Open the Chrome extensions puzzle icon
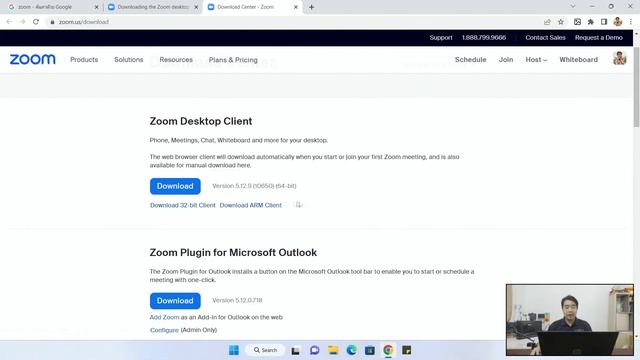 591,22
